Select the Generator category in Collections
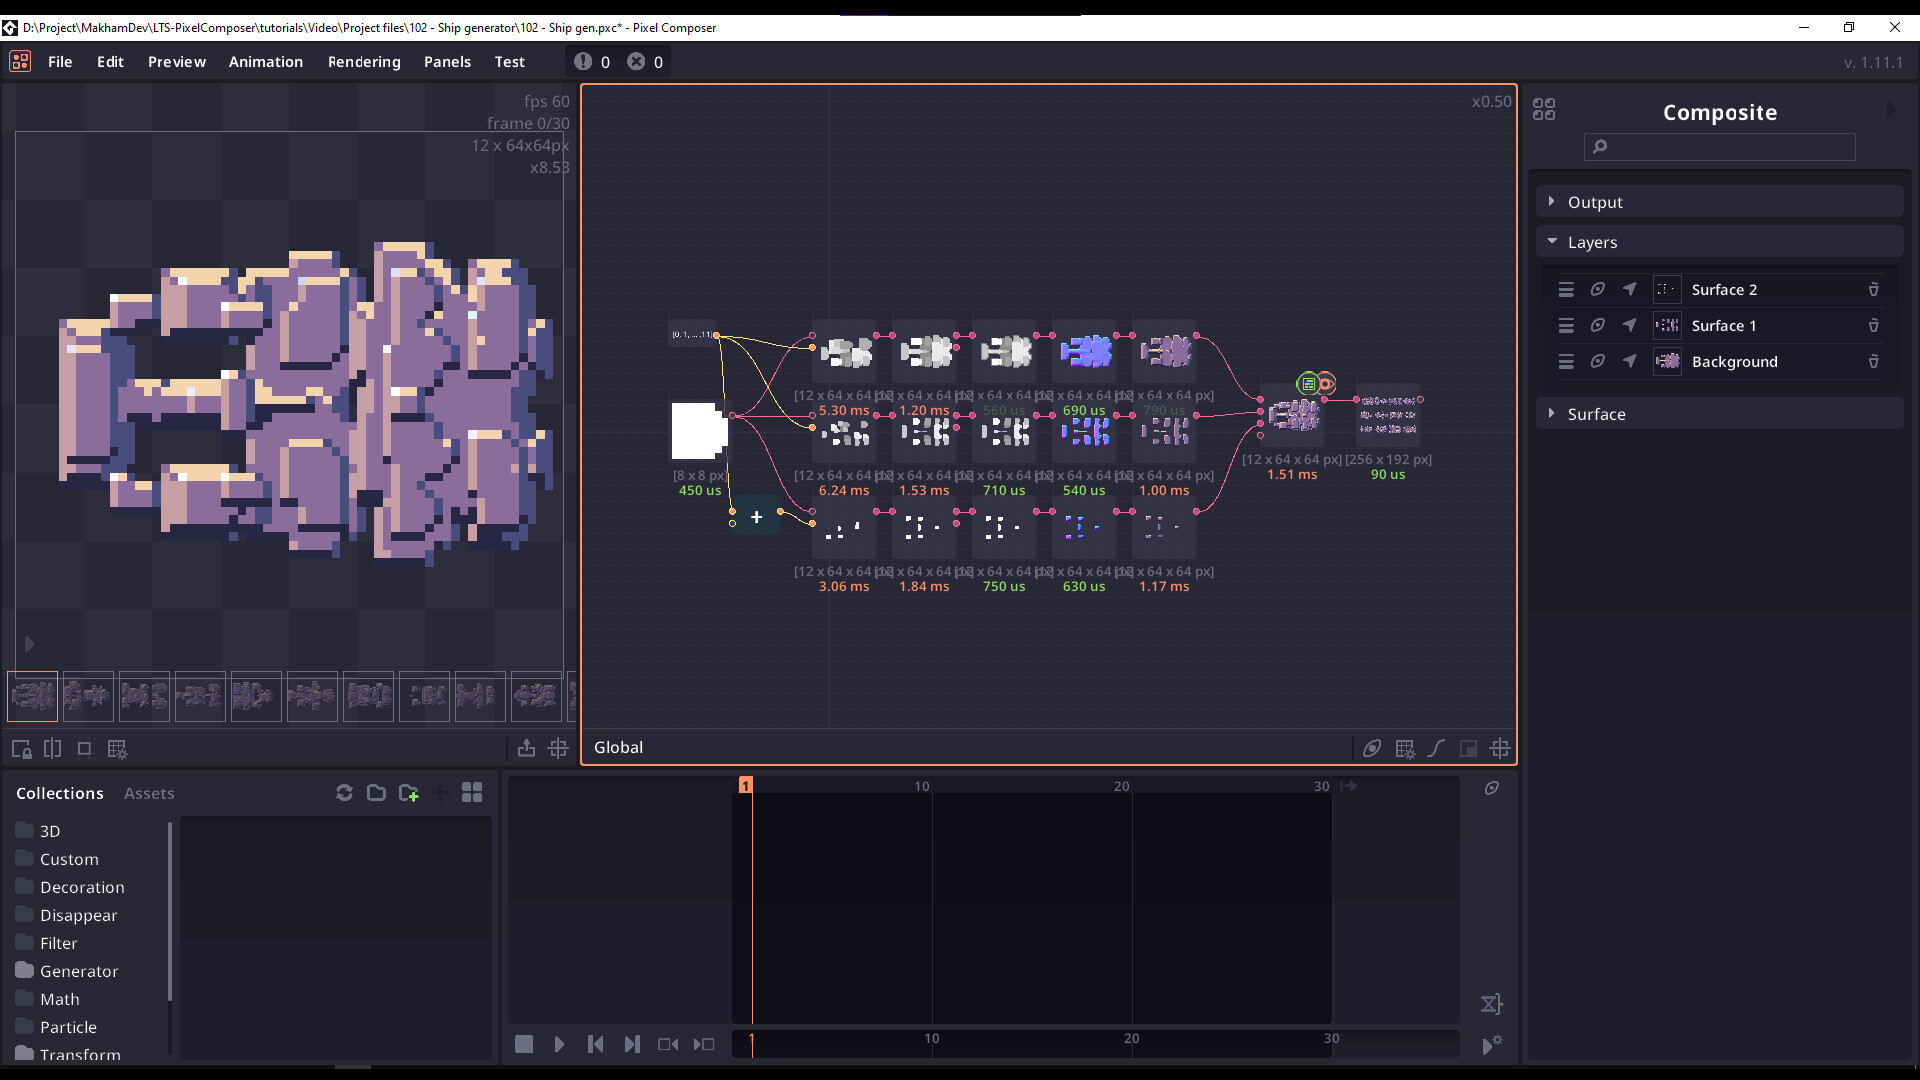Screen dimensions: 1920x1080 point(78,971)
